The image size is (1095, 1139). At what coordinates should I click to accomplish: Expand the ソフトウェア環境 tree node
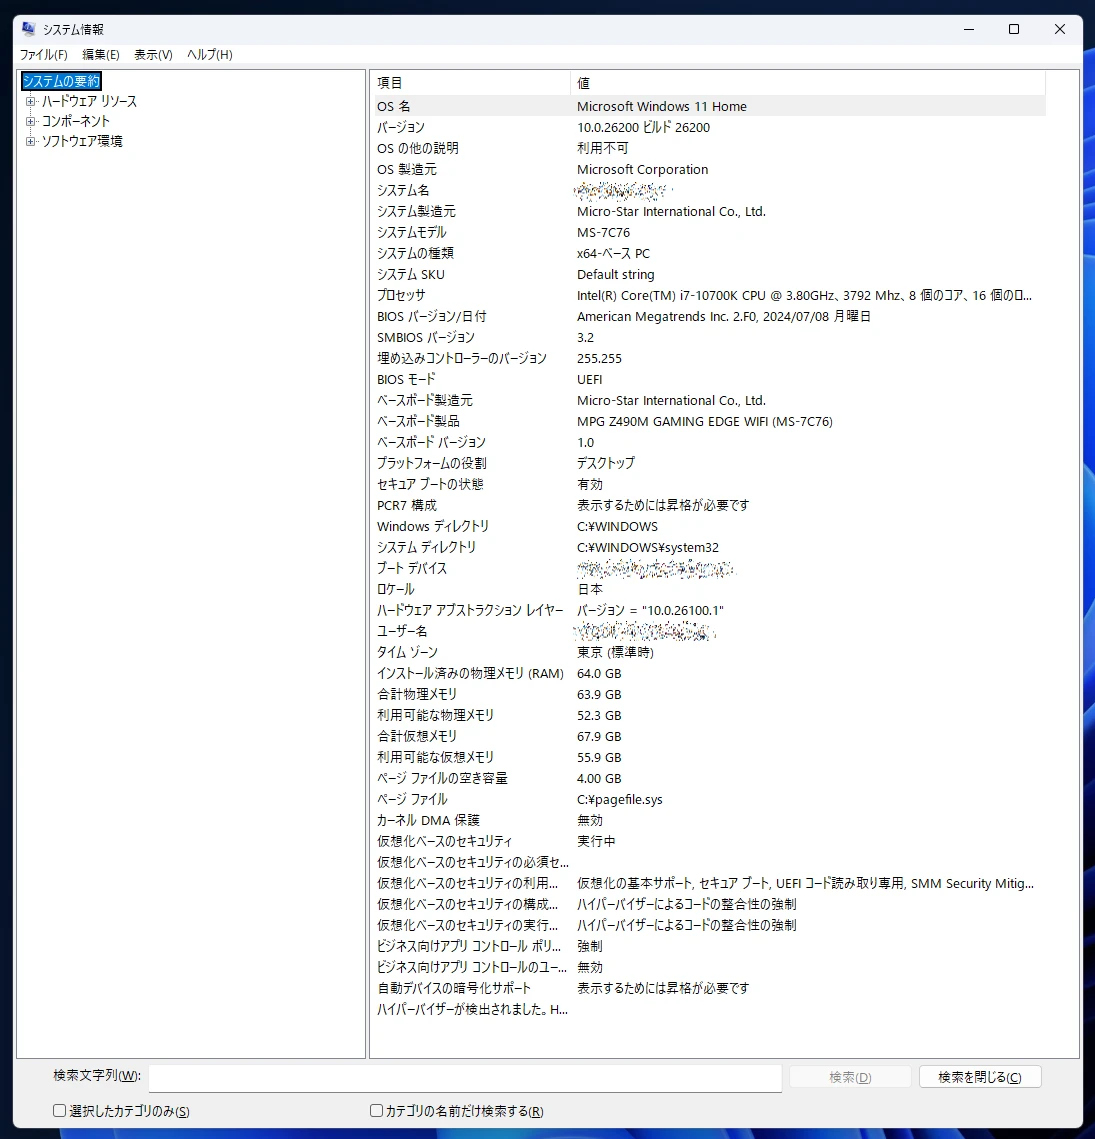coord(31,141)
